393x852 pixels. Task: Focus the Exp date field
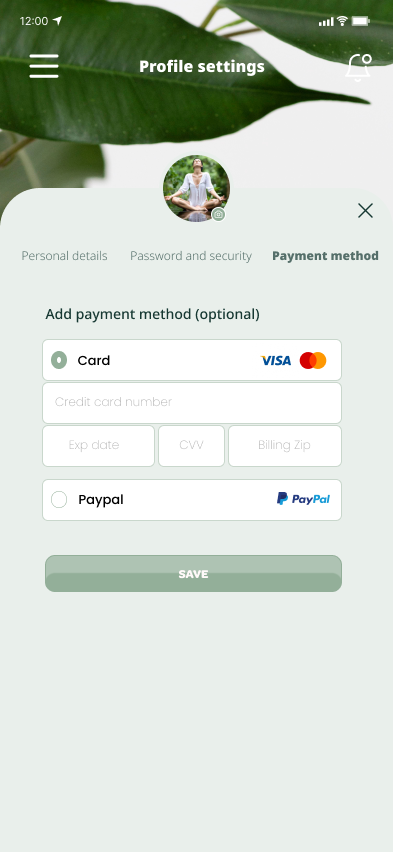98,446
